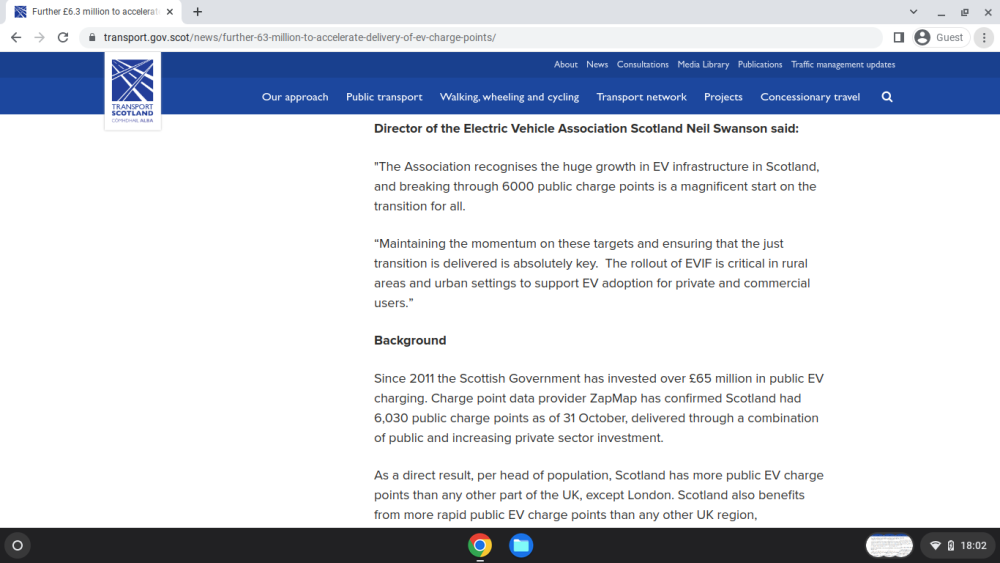1000x563 pixels.
Task: Open the Media Library link
Action: (x=703, y=64)
